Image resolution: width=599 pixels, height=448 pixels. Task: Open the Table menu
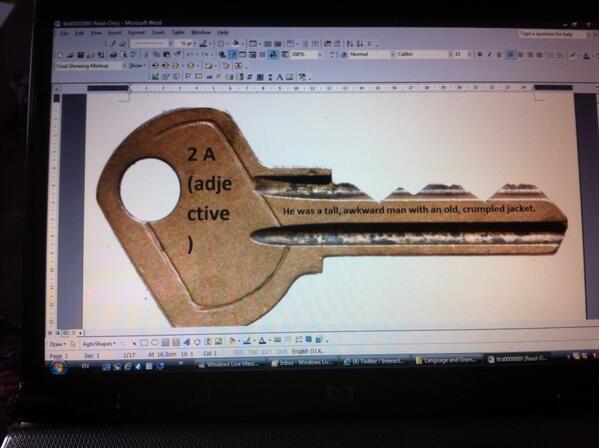tap(178, 33)
